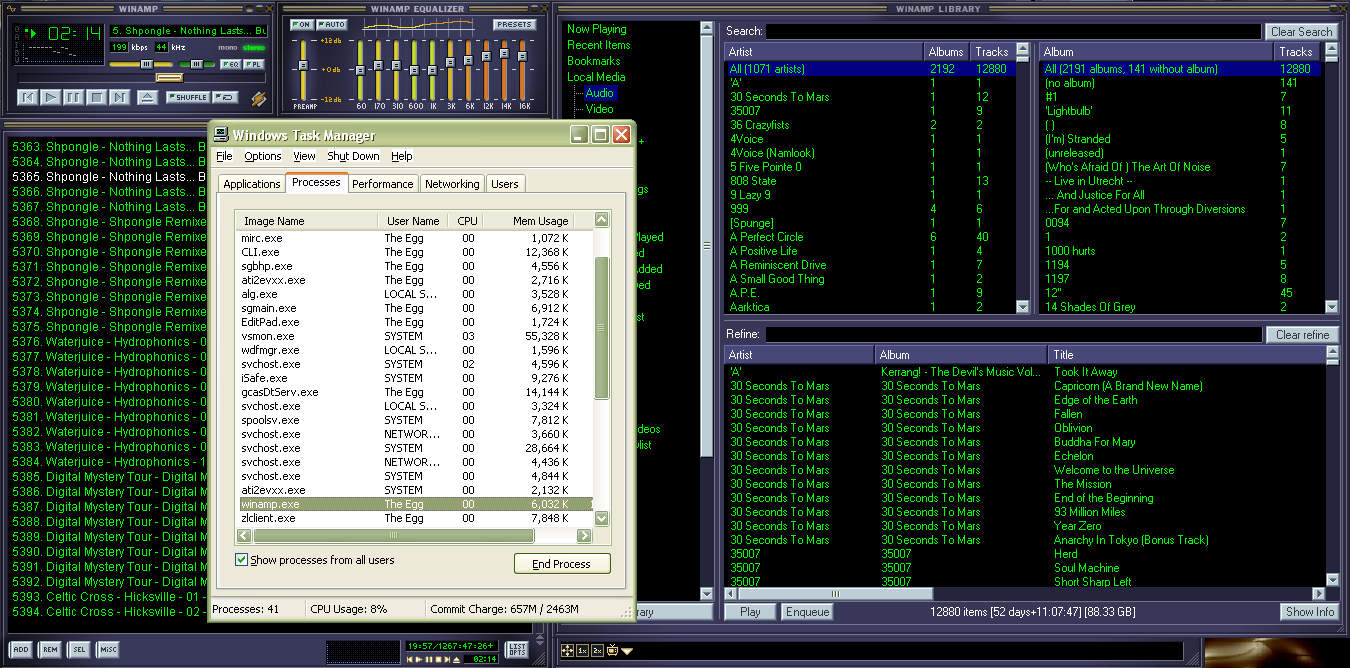Click the song seek bar in Winamp
Image resolution: width=1350 pixels, height=668 pixels.
[141, 77]
